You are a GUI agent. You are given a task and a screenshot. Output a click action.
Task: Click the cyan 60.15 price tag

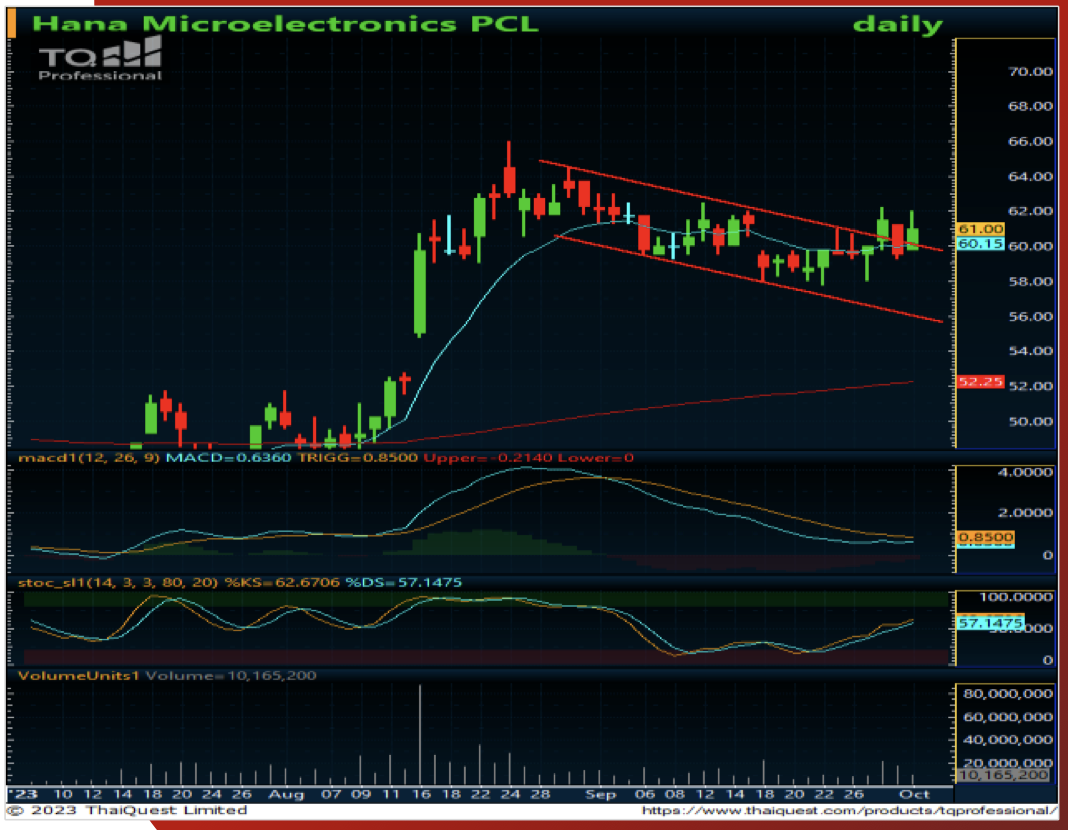[x=980, y=243]
